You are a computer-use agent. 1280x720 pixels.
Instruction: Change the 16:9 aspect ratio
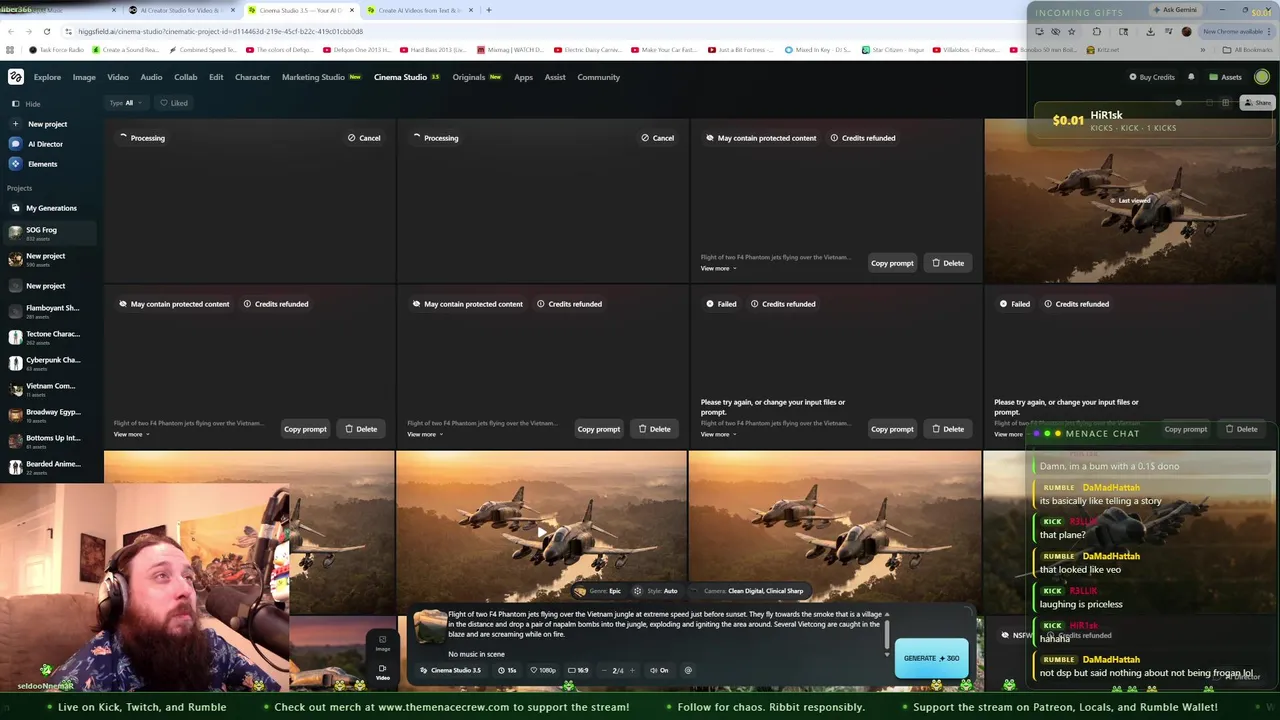click(x=578, y=671)
